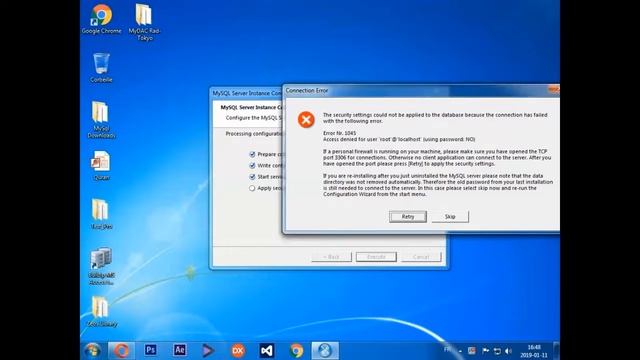This screenshot has height=360, width=640.
Task: Launch Photoshop from the taskbar
Action: pyautogui.click(x=150, y=350)
